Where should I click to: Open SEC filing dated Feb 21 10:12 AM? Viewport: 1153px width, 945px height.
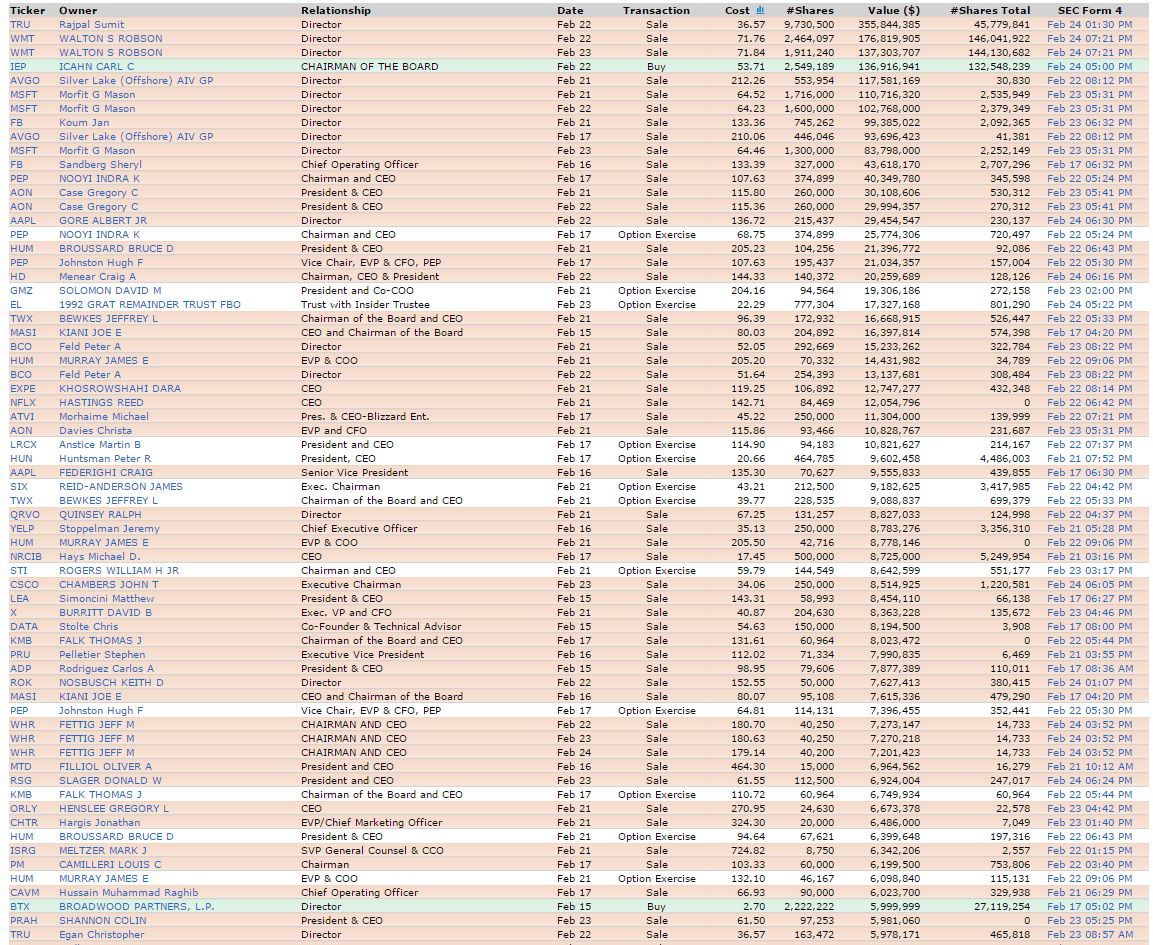pos(1089,767)
